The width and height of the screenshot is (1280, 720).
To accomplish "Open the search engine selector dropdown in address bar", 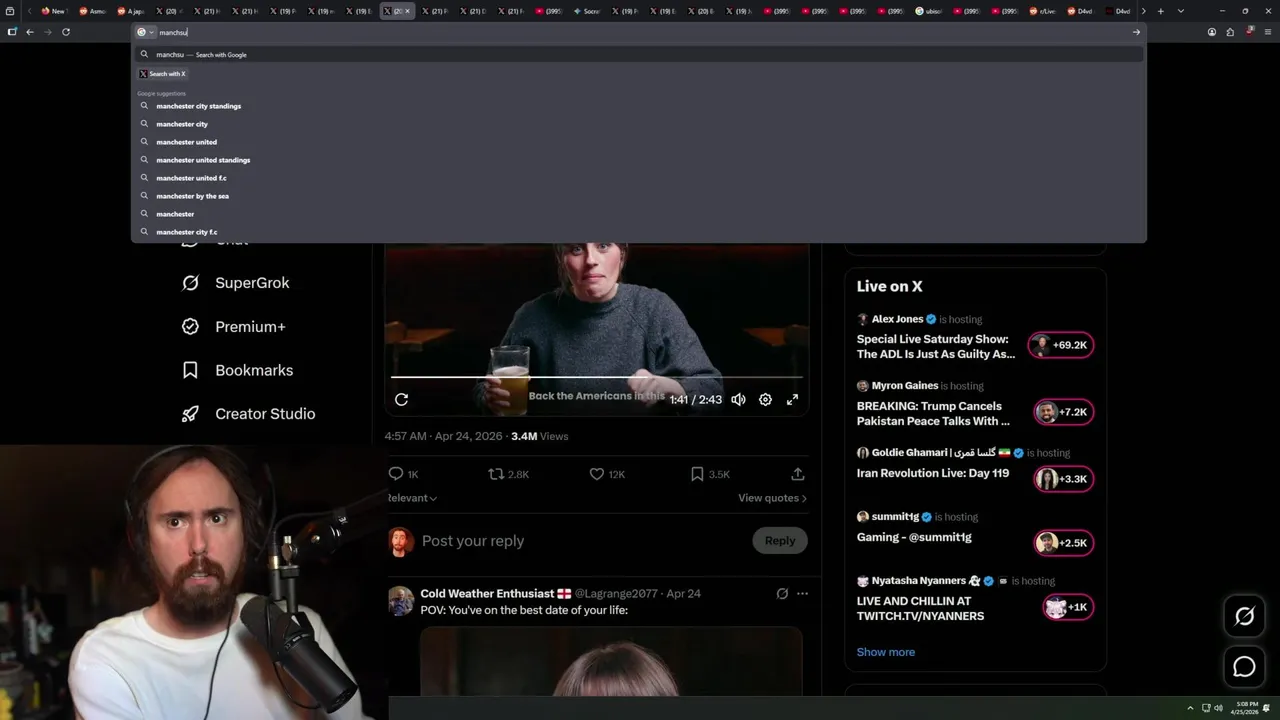I will [145, 32].
